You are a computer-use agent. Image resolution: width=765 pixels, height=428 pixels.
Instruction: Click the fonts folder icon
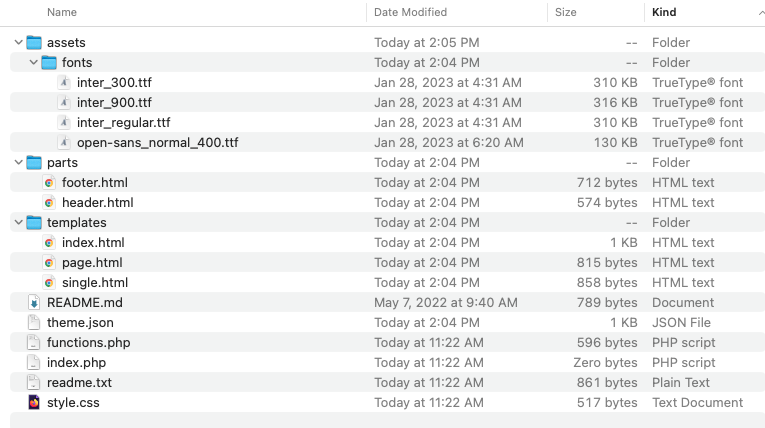point(49,62)
